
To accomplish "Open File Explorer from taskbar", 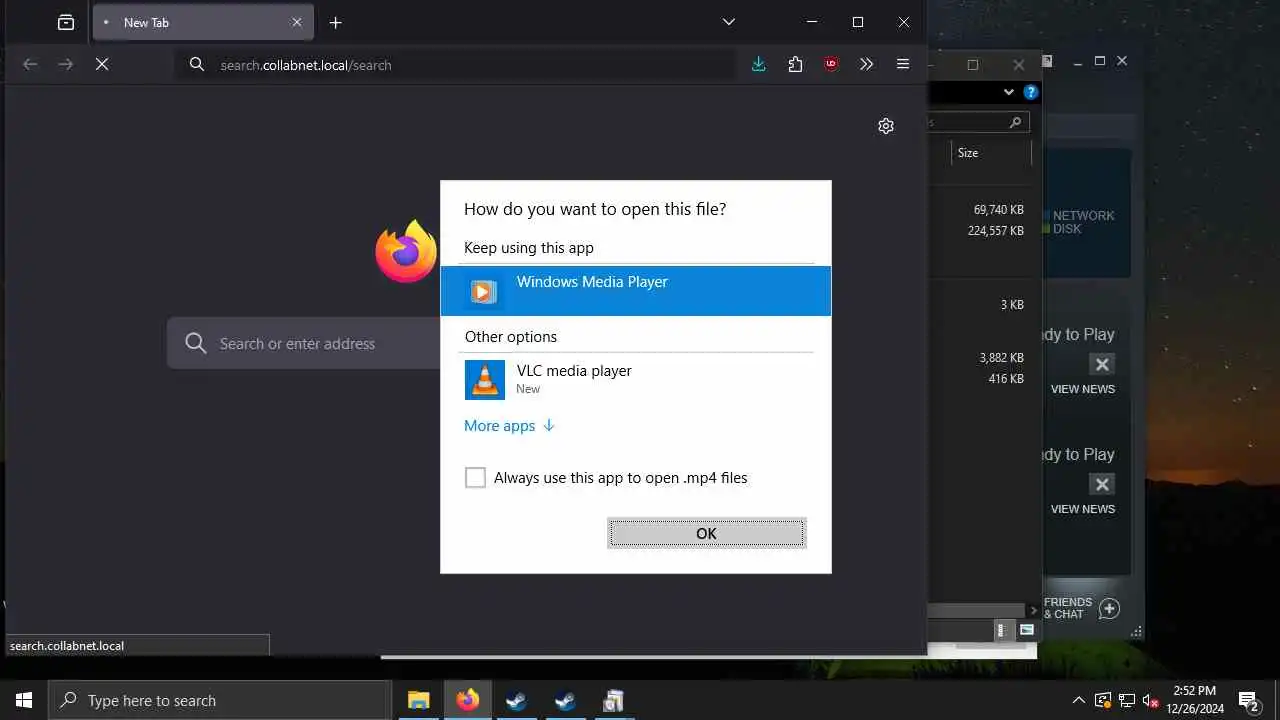I will (419, 700).
